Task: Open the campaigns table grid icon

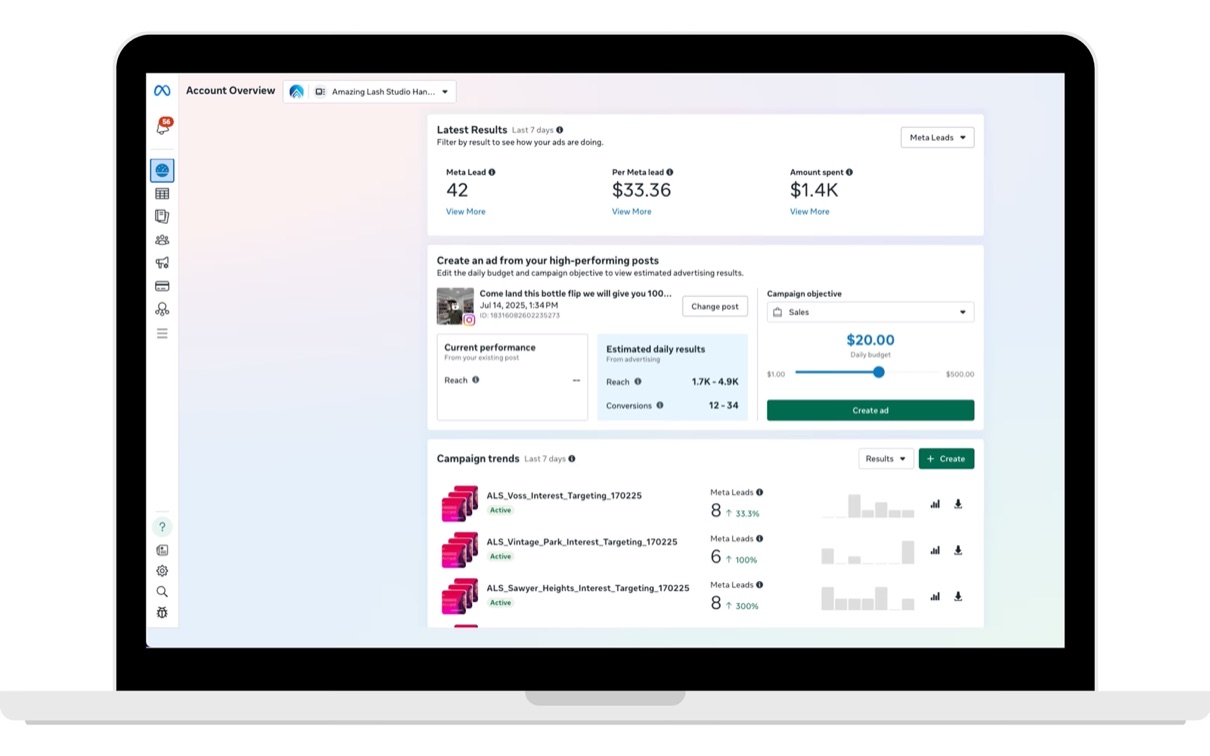Action: 162,194
